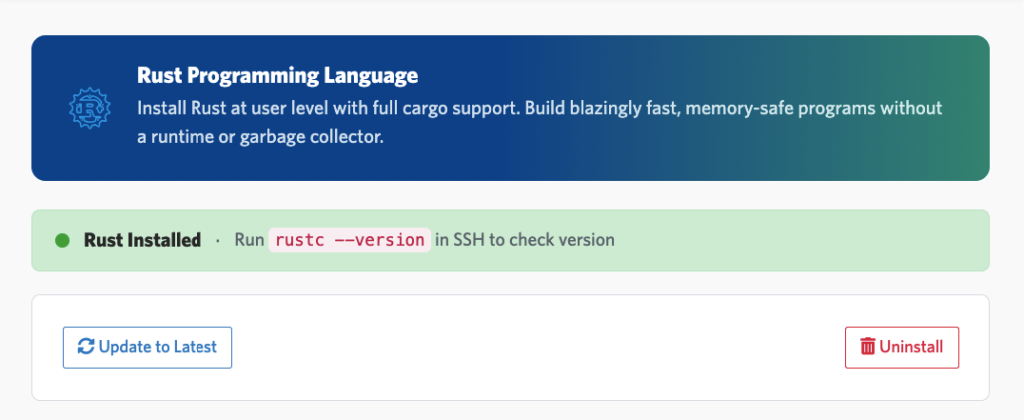1024x420 pixels.
Task: Click the Rust gear logo icon
Action: [x=89, y=108]
